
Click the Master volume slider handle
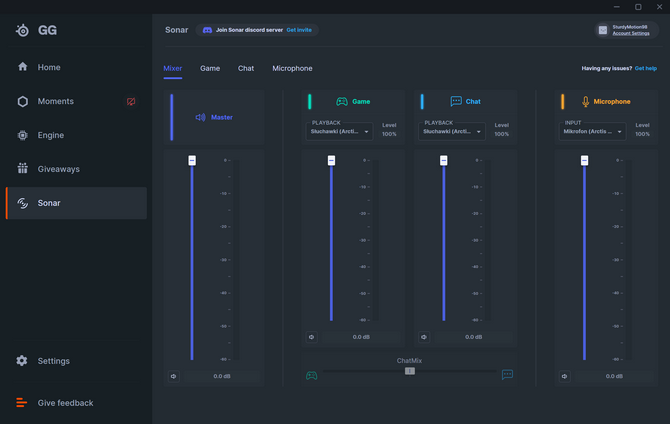(192, 160)
